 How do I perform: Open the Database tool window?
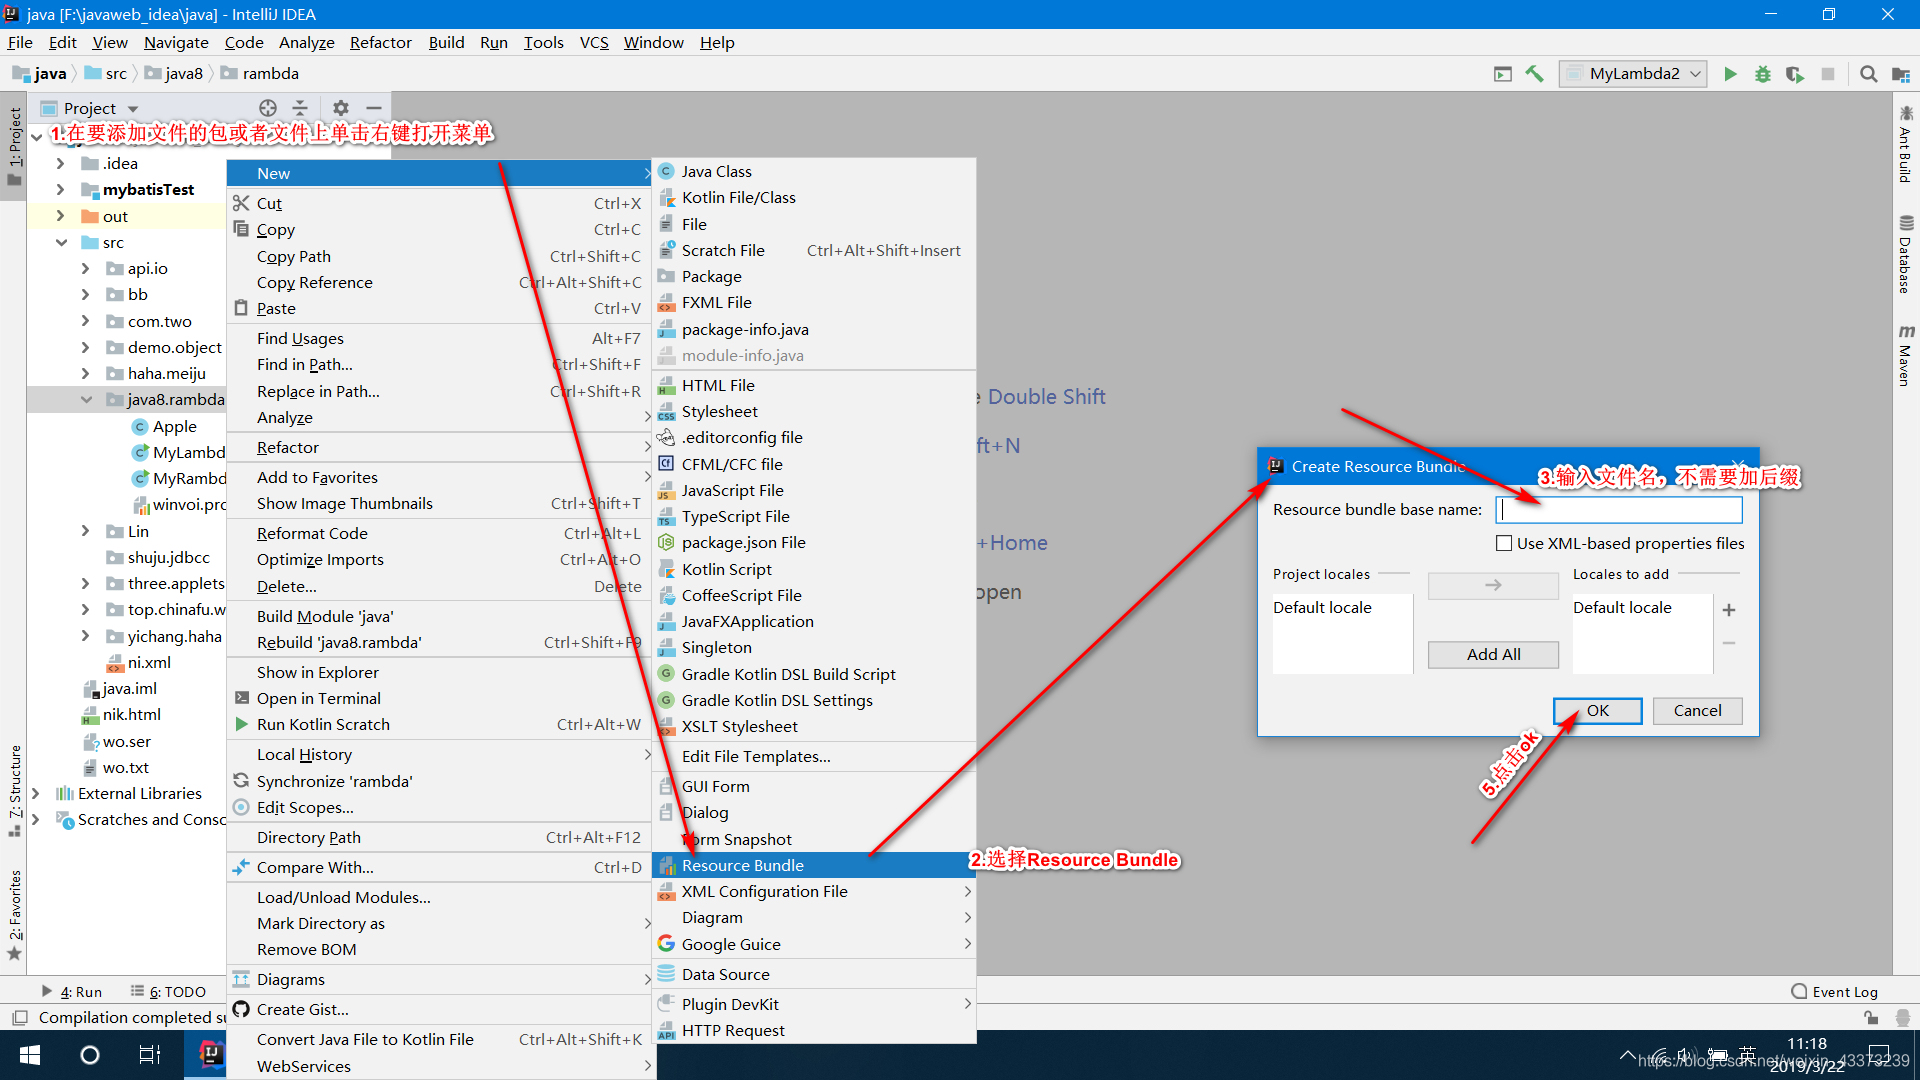pyautogui.click(x=1906, y=255)
